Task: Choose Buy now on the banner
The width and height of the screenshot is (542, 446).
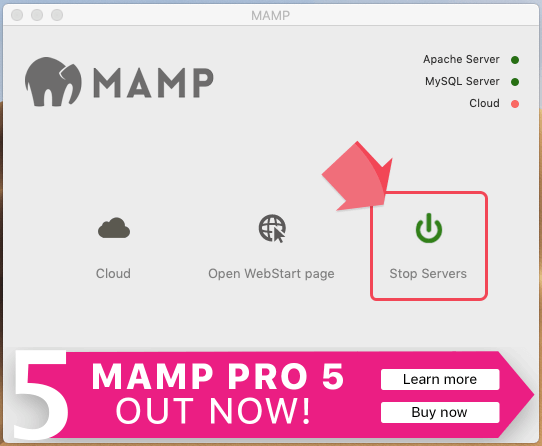Action: 440,412
